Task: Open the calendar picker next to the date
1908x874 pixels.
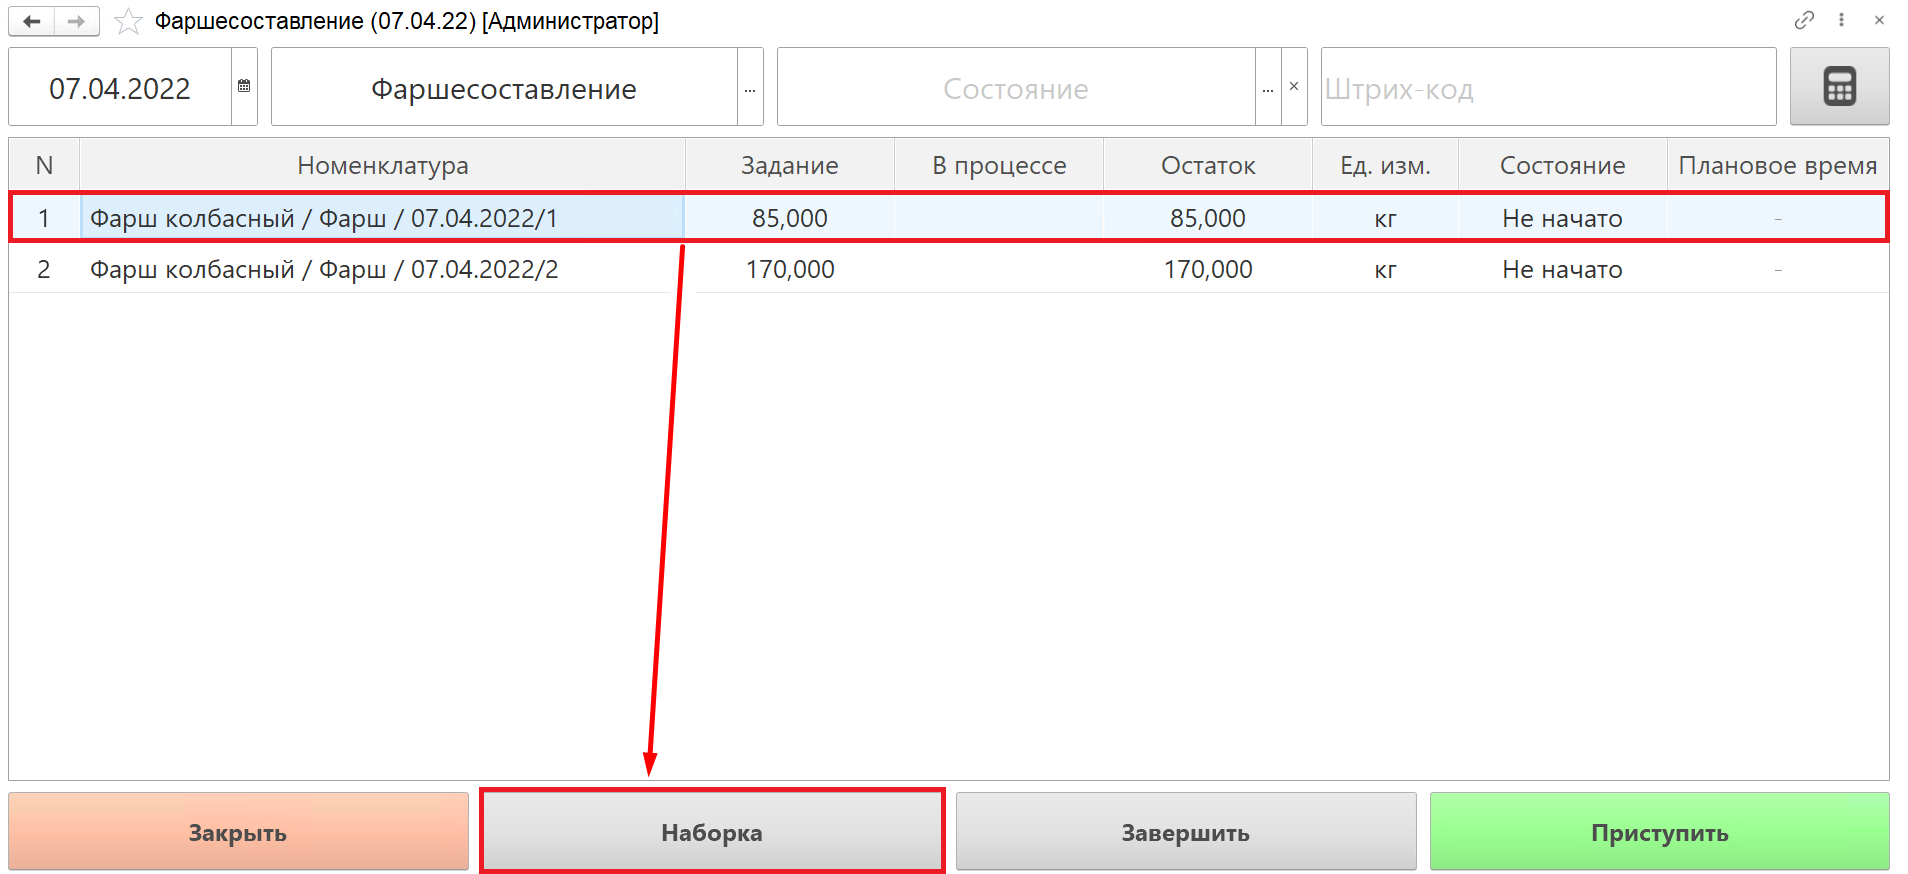Action: [x=244, y=87]
